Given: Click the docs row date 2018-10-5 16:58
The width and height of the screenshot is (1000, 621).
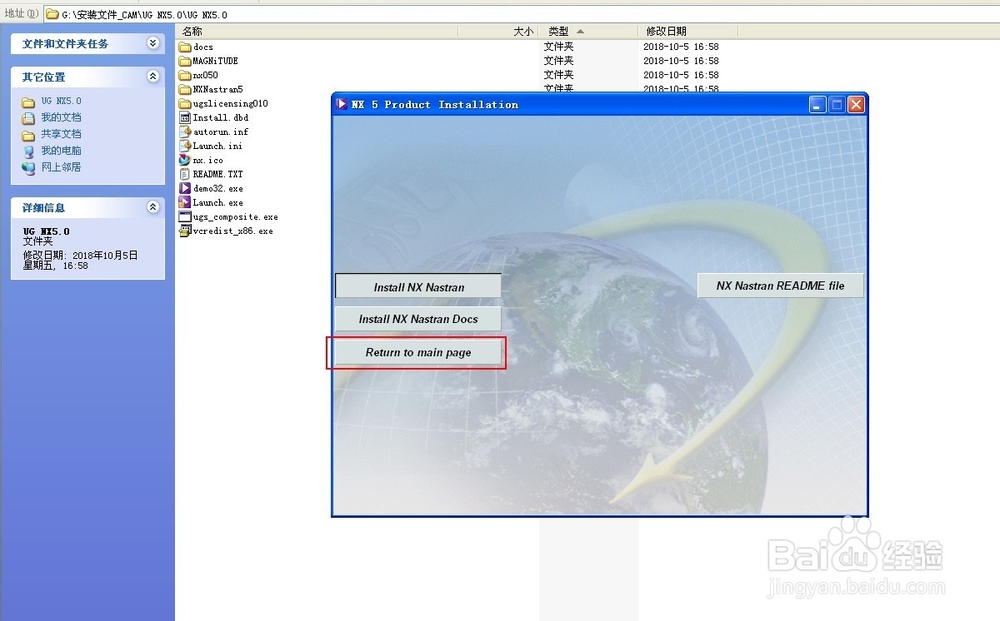Looking at the screenshot, I should pyautogui.click(x=680, y=47).
